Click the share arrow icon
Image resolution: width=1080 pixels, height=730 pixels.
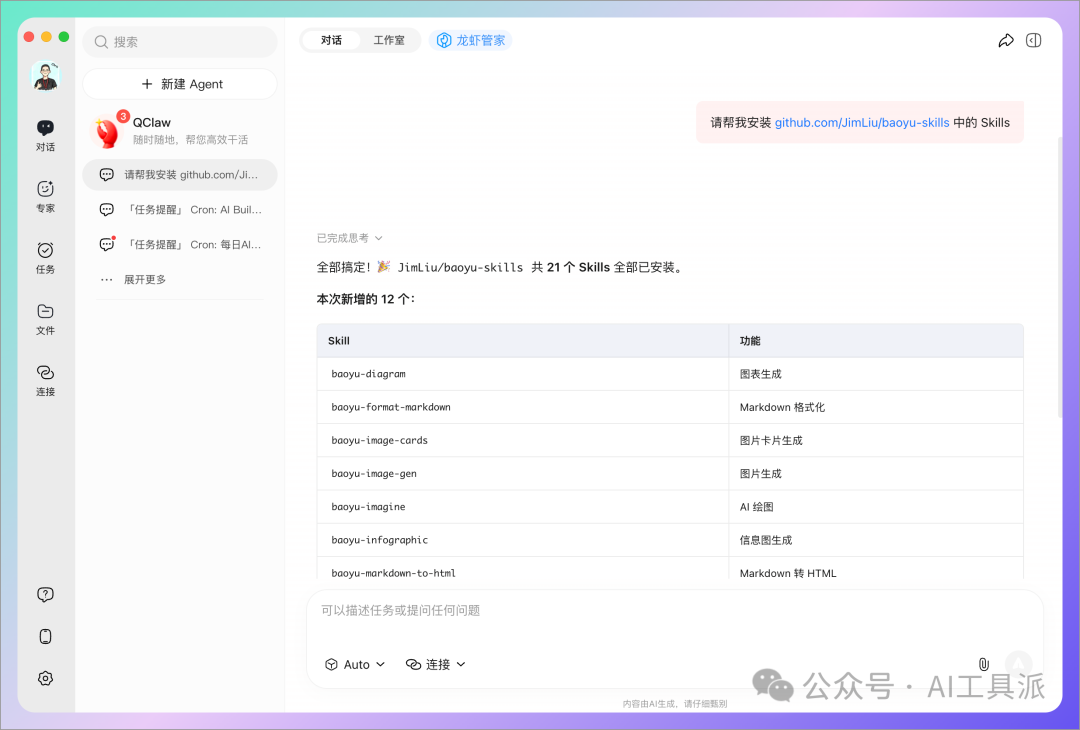(1006, 41)
